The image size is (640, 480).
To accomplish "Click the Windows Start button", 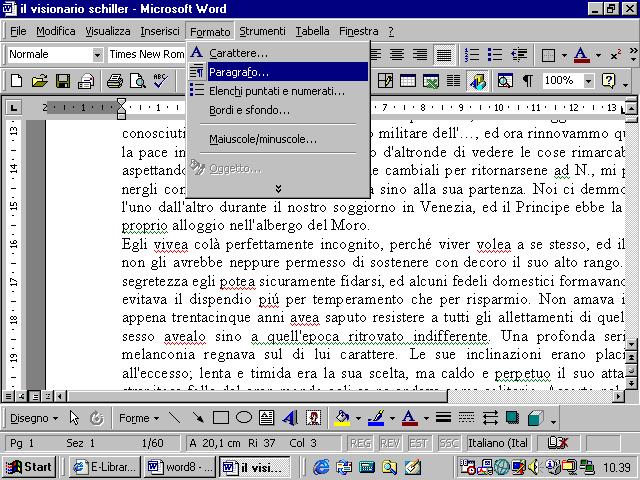I will point(28,467).
